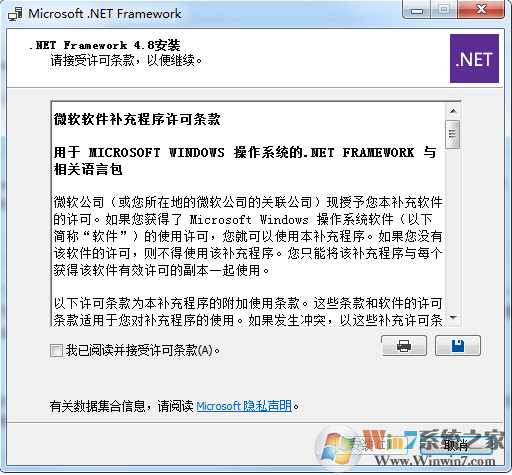
Task: Click the license scrollbar down arrow
Action: [453, 318]
